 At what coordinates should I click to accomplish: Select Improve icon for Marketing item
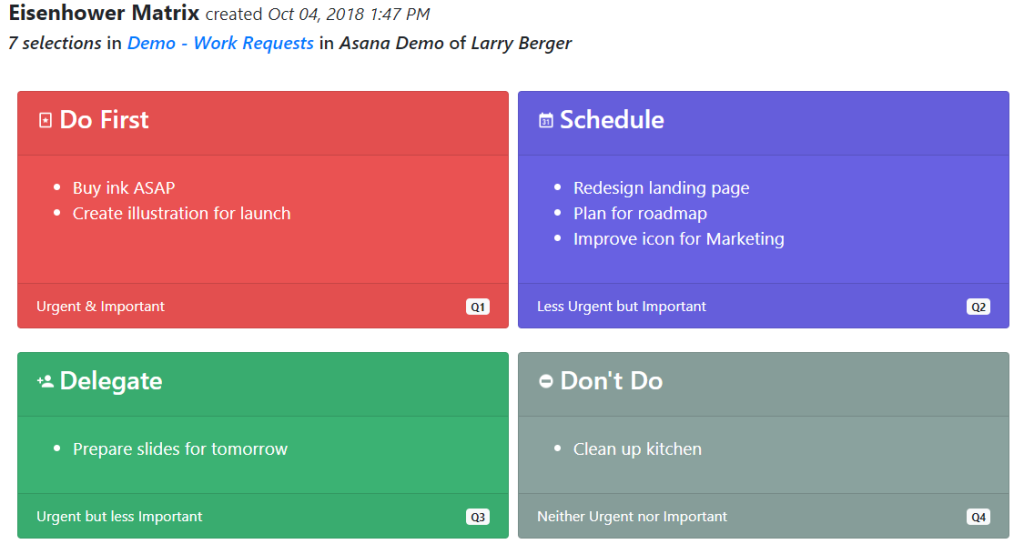(679, 239)
